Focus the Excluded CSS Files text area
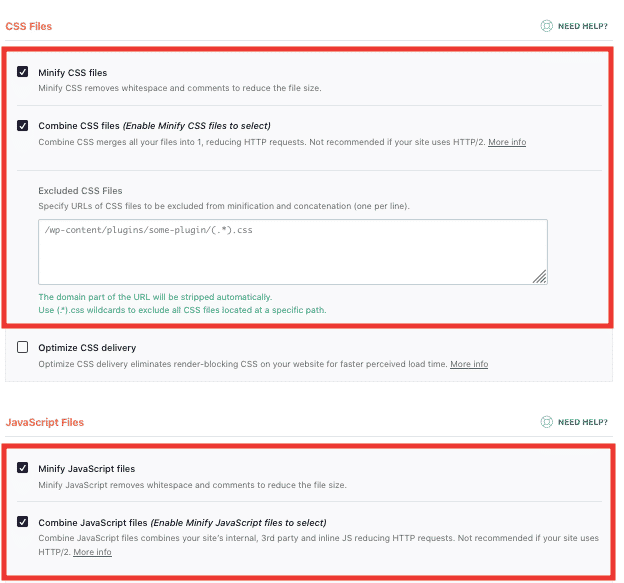The height and width of the screenshot is (583, 624). 293,252
